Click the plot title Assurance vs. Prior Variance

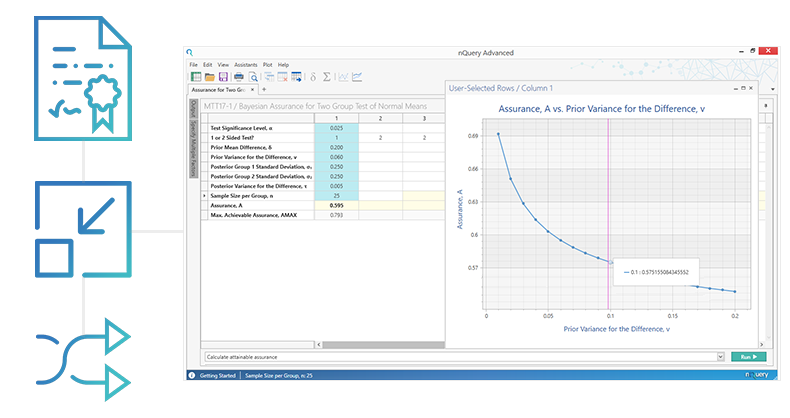602,109
